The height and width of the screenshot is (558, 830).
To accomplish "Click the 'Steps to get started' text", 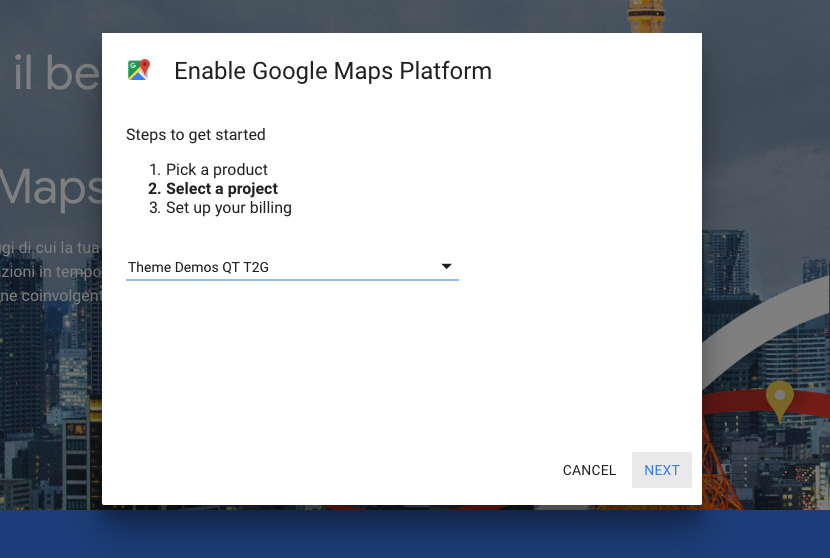I will (x=196, y=134).
